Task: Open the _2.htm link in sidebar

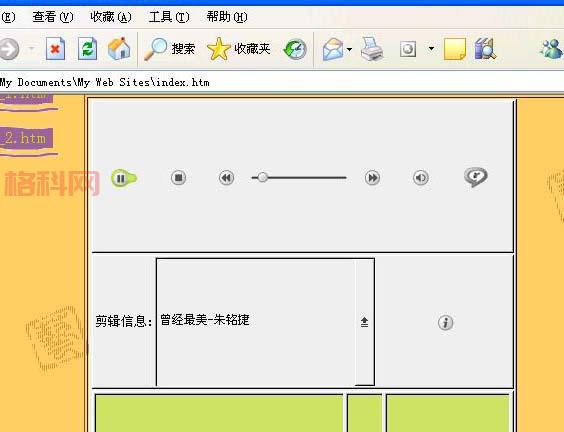Action: (25, 138)
